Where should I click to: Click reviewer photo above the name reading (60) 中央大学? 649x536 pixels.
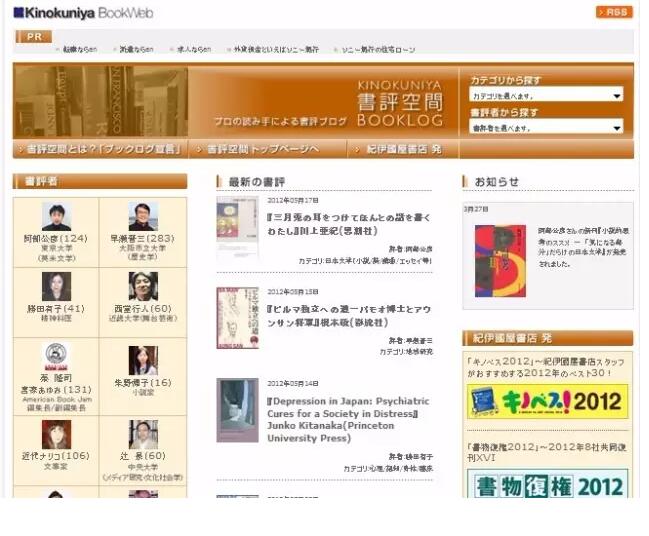pos(143,435)
